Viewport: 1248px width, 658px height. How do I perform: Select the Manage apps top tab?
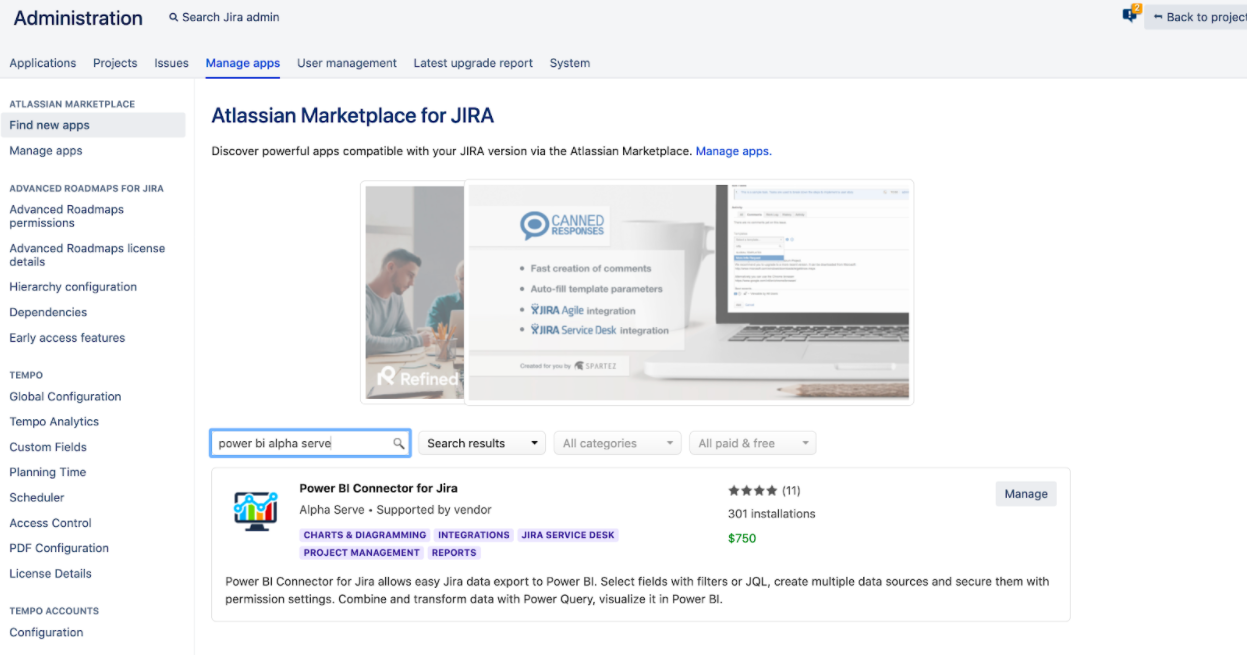(x=243, y=63)
